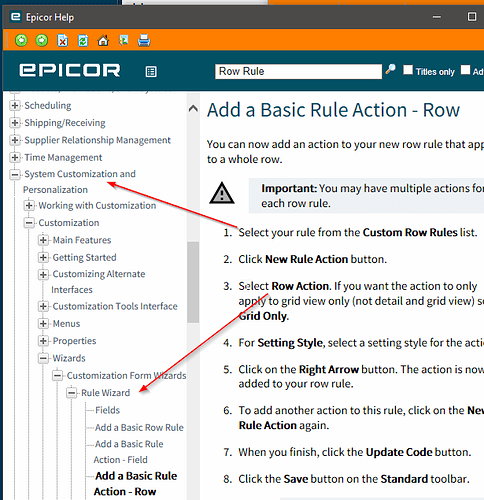Expand Supplier Relationship Management node
This screenshot has width=484, height=500.
click(x=15, y=140)
